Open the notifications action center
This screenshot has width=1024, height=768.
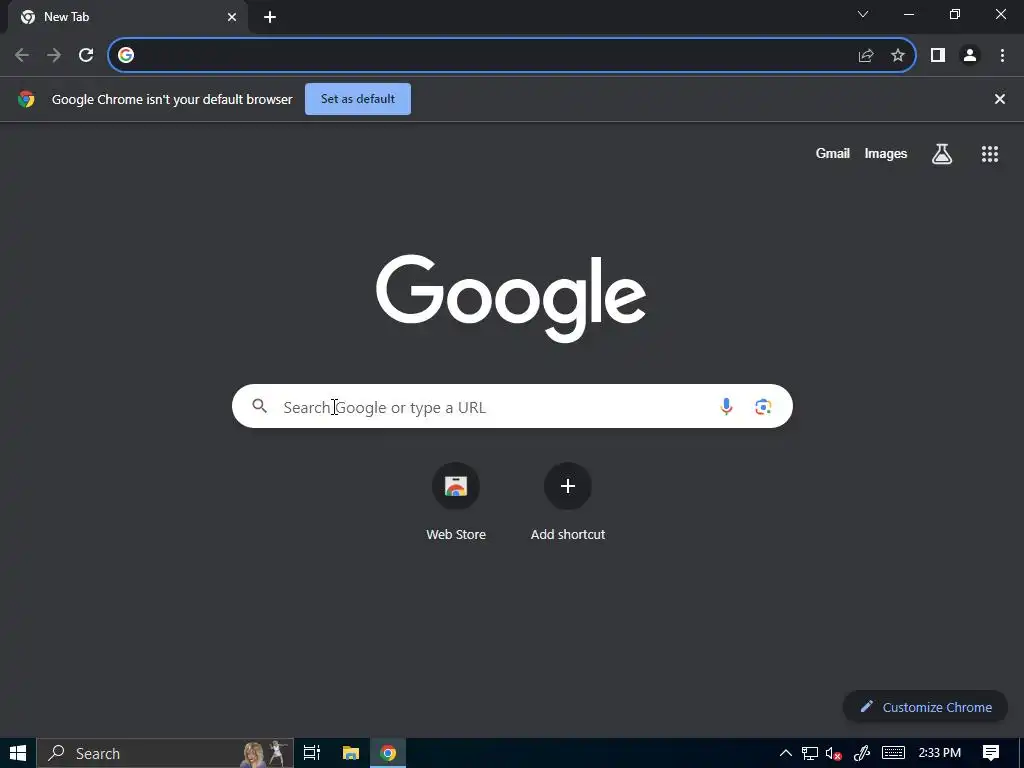tap(991, 753)
